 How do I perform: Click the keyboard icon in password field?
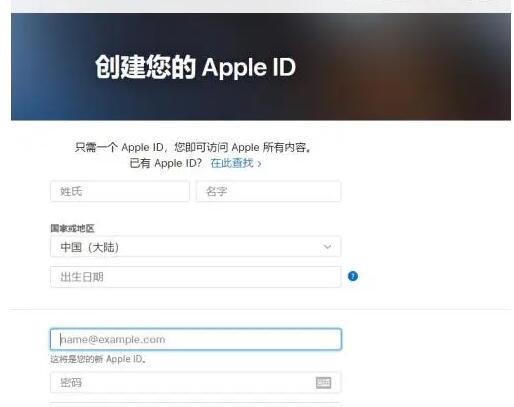click(323, 382)
